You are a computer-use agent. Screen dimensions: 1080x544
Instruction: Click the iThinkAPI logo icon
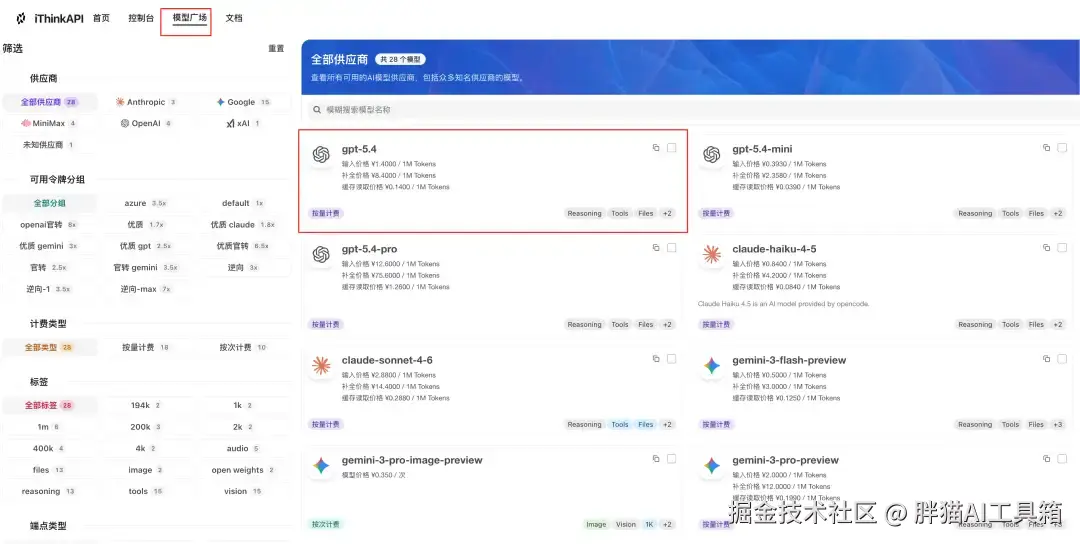21,18
